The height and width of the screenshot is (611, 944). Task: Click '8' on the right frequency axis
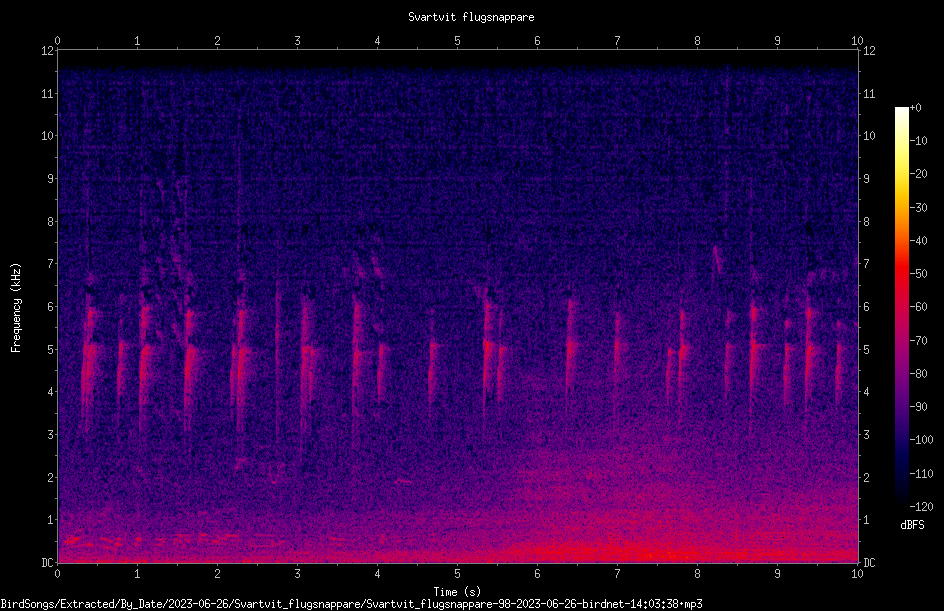[x=866, y=222]
